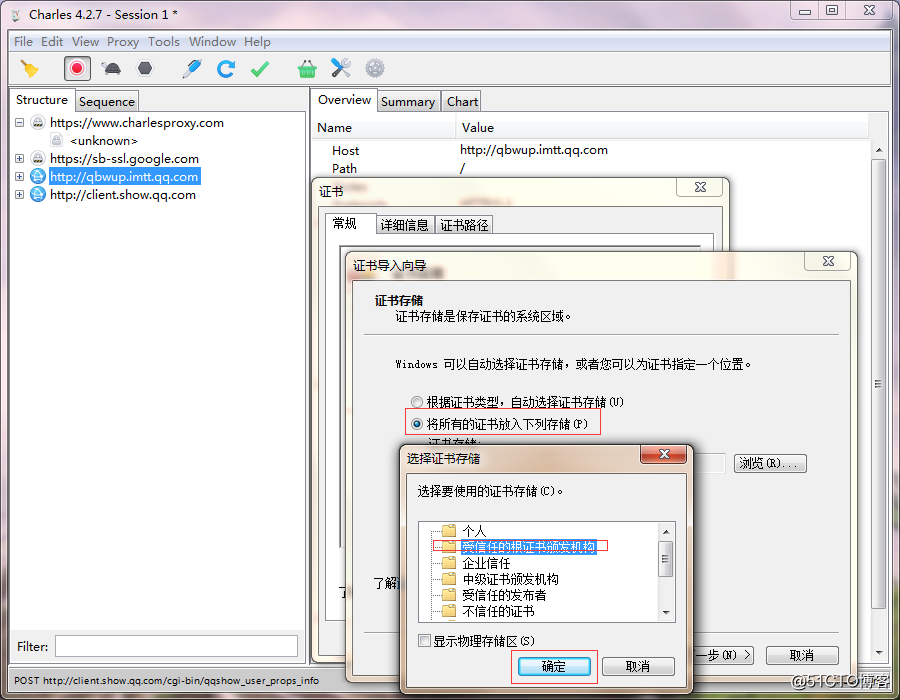Expand the sb-ssl.google.com tree node

pos(20,158)
